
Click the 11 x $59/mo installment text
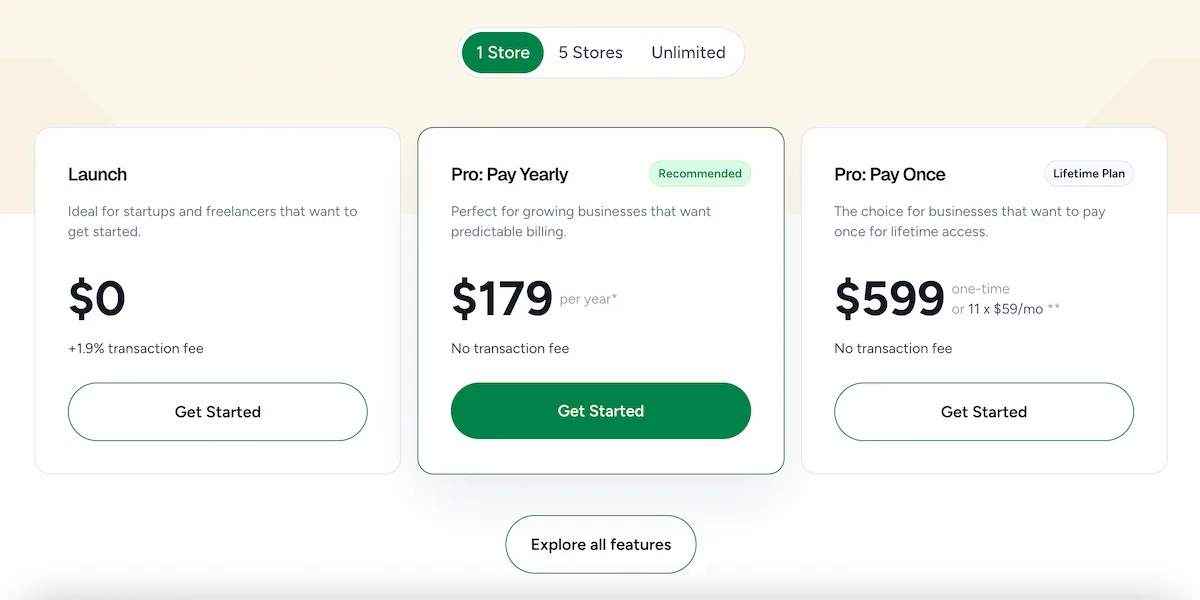[x=1005, y=310]
